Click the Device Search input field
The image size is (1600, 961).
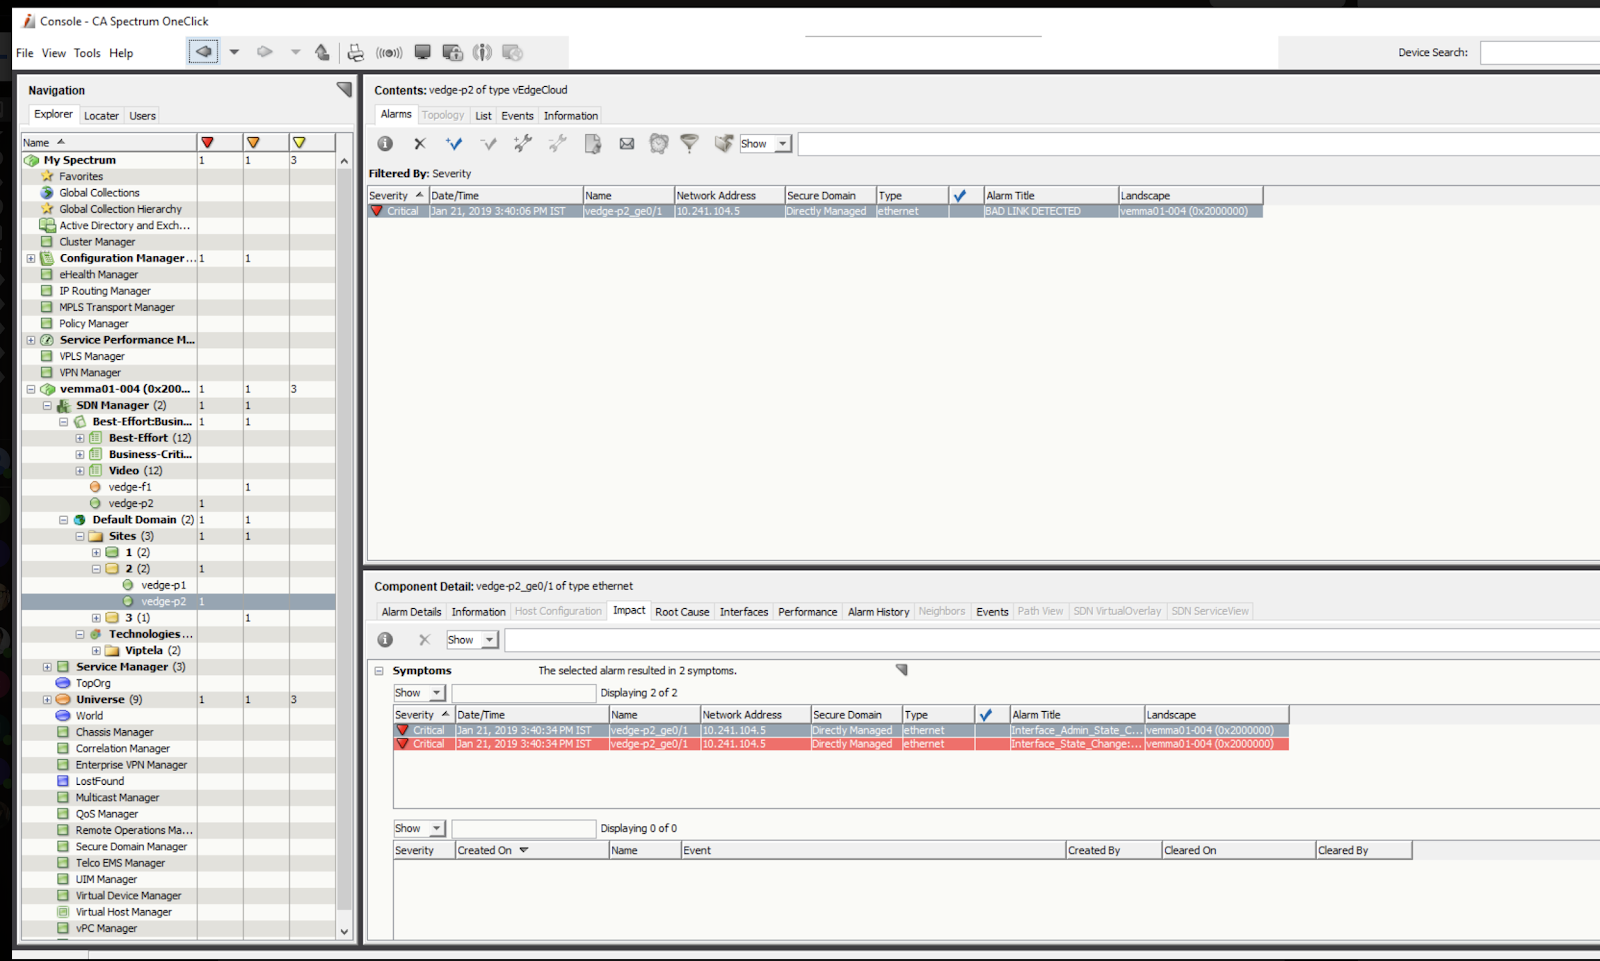click(x=1540, y=53)
